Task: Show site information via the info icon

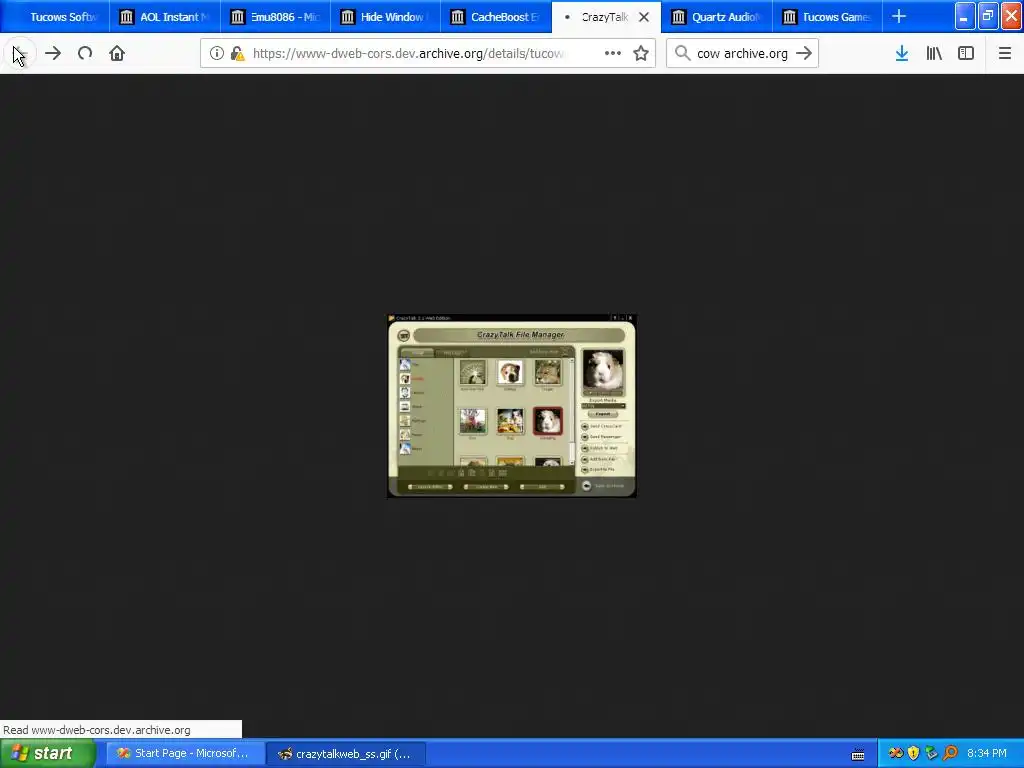Action: pyautogui.click(x=217, y=54)
